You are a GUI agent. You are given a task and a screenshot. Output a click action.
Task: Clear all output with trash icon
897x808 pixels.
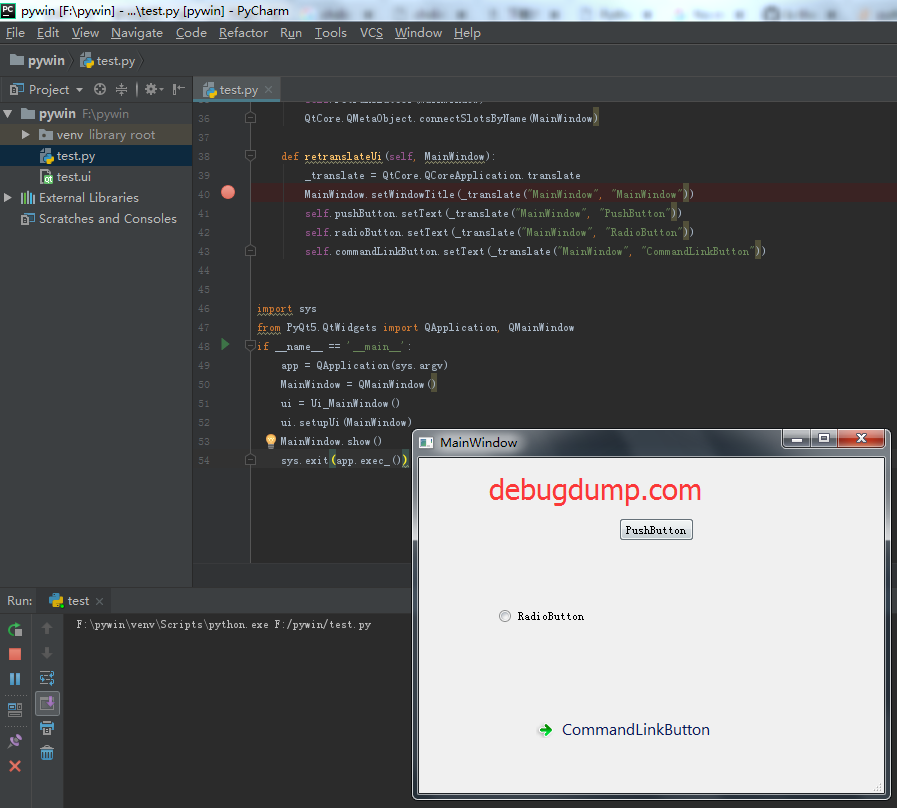pyautogui.click(x=47, y=752)
